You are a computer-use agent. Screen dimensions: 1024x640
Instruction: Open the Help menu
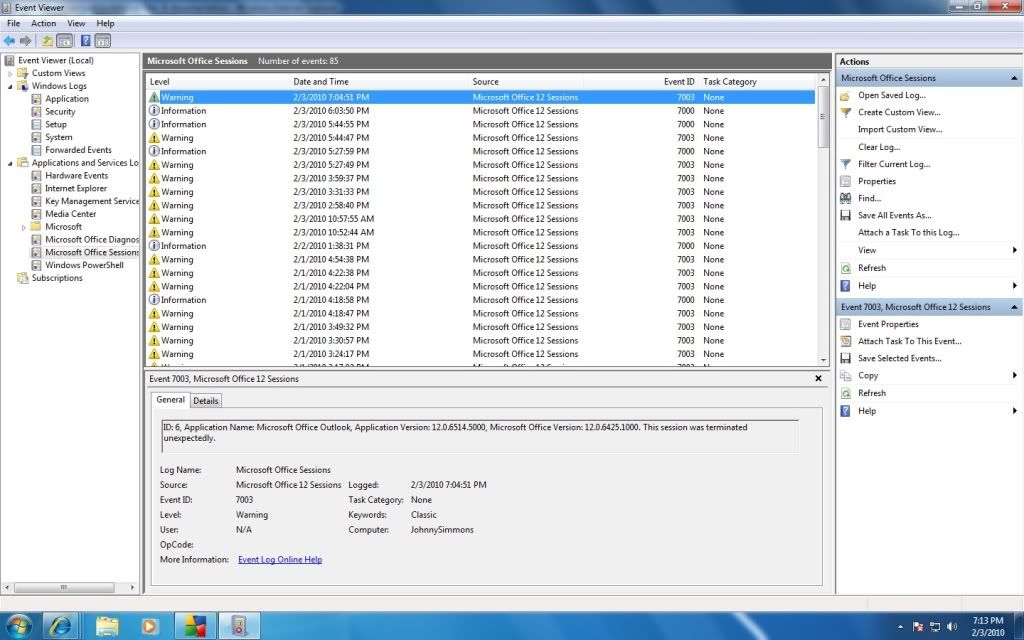pos(105,23)
